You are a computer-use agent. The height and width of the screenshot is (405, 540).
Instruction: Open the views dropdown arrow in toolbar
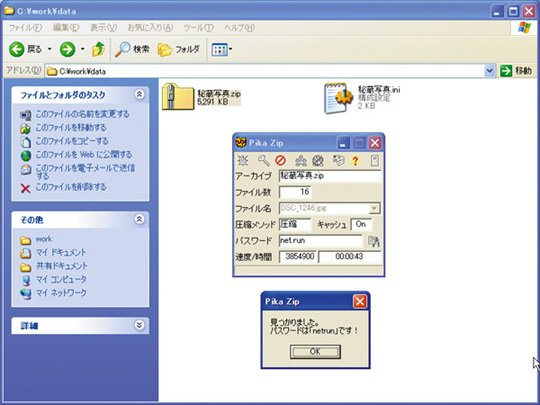click(x=230, y=49)
